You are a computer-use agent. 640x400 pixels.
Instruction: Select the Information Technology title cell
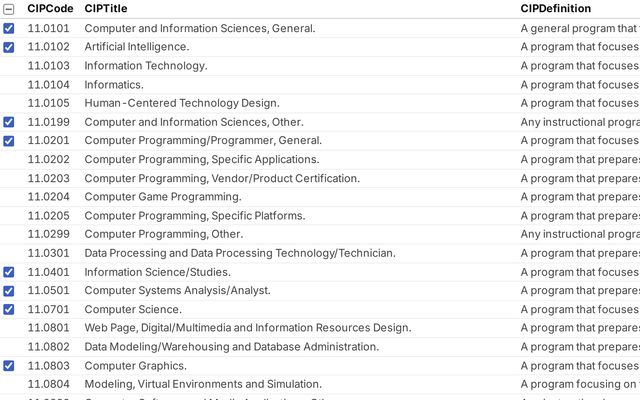(x=146, y=66)
